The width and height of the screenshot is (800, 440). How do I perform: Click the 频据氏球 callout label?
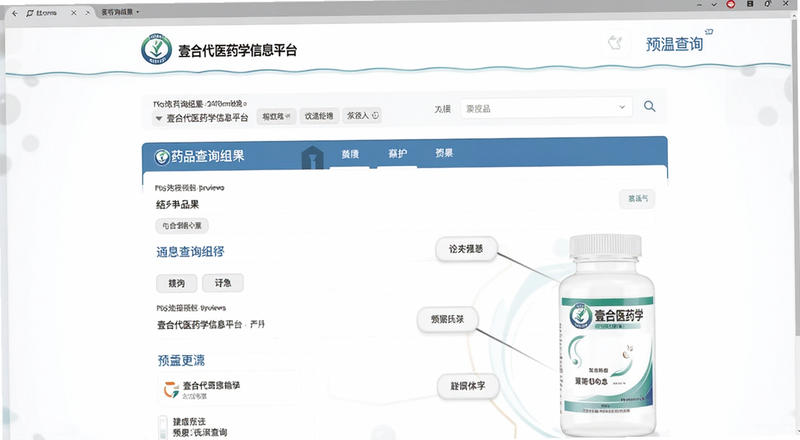447,320
